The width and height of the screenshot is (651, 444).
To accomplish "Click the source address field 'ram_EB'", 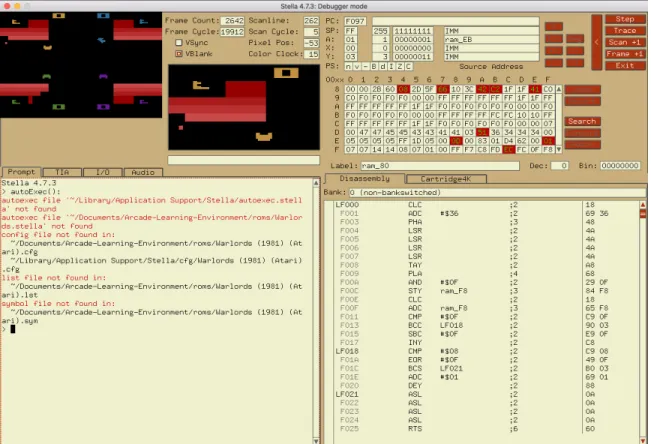I will [x=491, y=40].
